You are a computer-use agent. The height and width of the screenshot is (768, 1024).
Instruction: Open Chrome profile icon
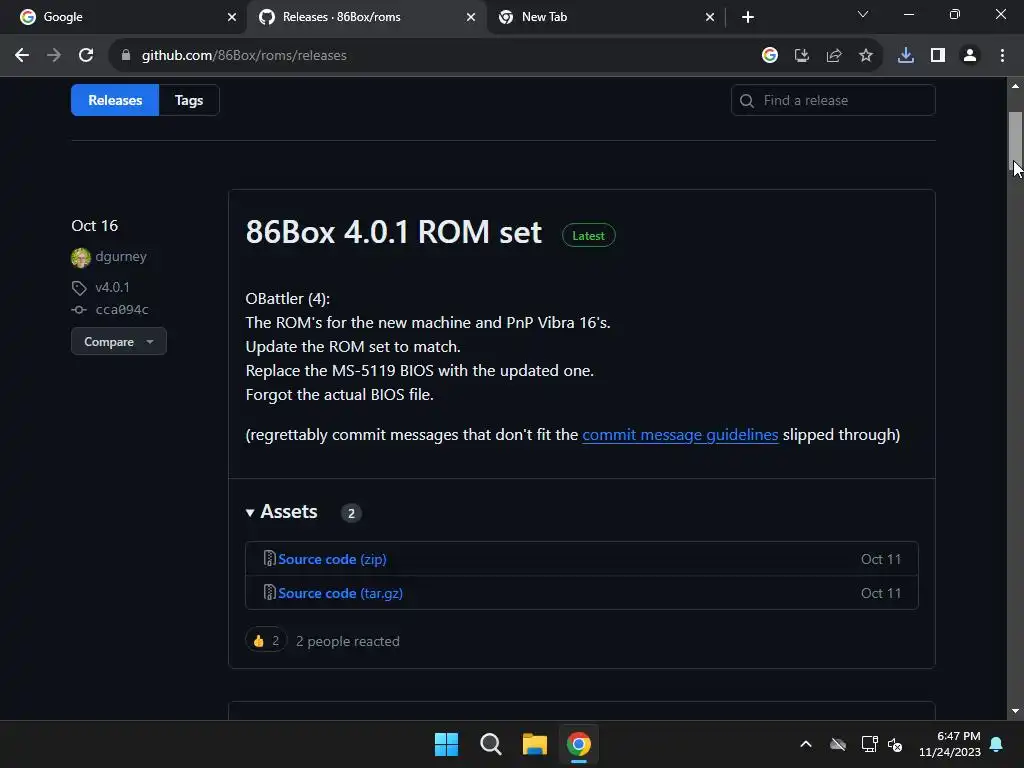click(x=970, y=56)
